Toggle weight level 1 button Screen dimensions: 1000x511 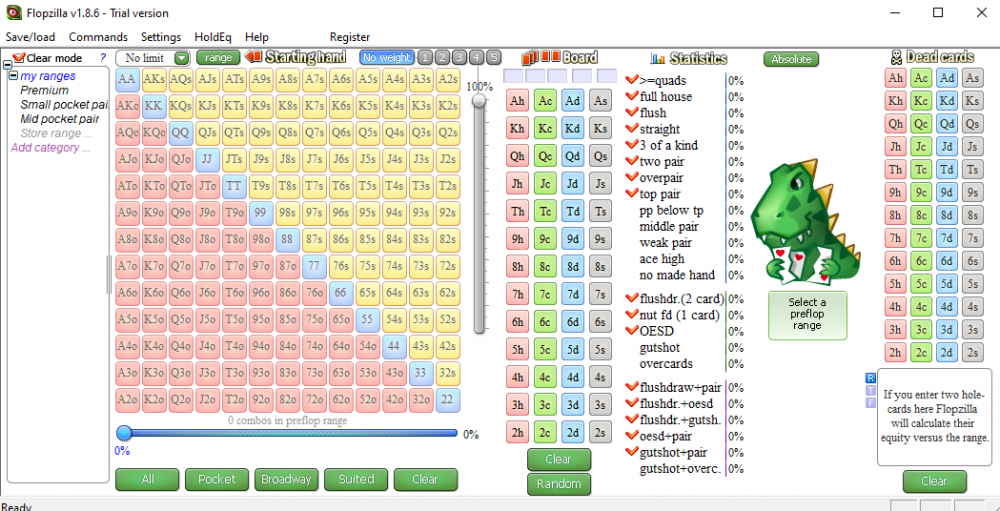(425, 57)
